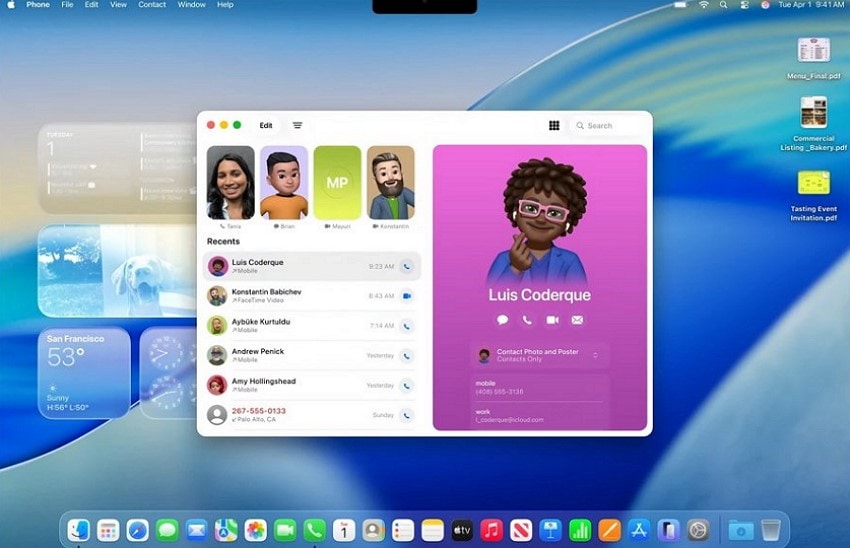Select Luis Coderque recents row
This screenshot has height=548, width=850.
coord(312,266)
